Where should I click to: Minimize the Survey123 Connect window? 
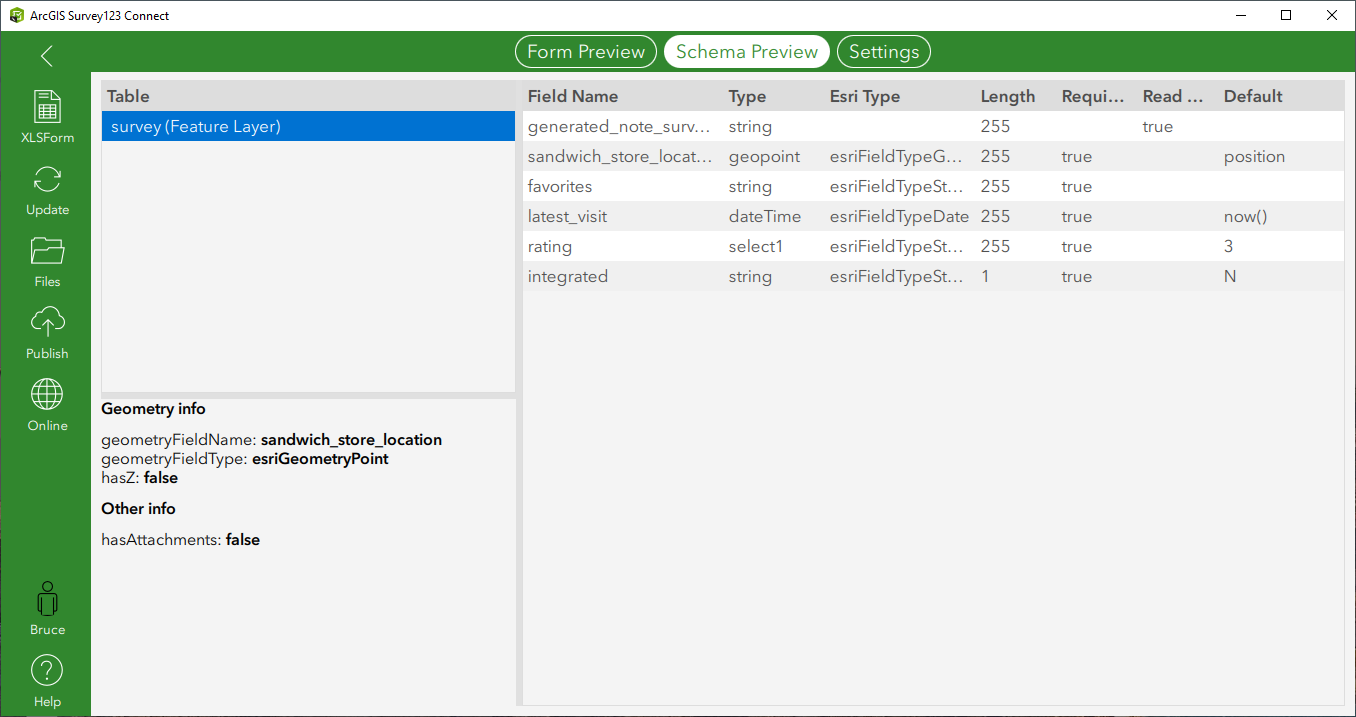1241,15
